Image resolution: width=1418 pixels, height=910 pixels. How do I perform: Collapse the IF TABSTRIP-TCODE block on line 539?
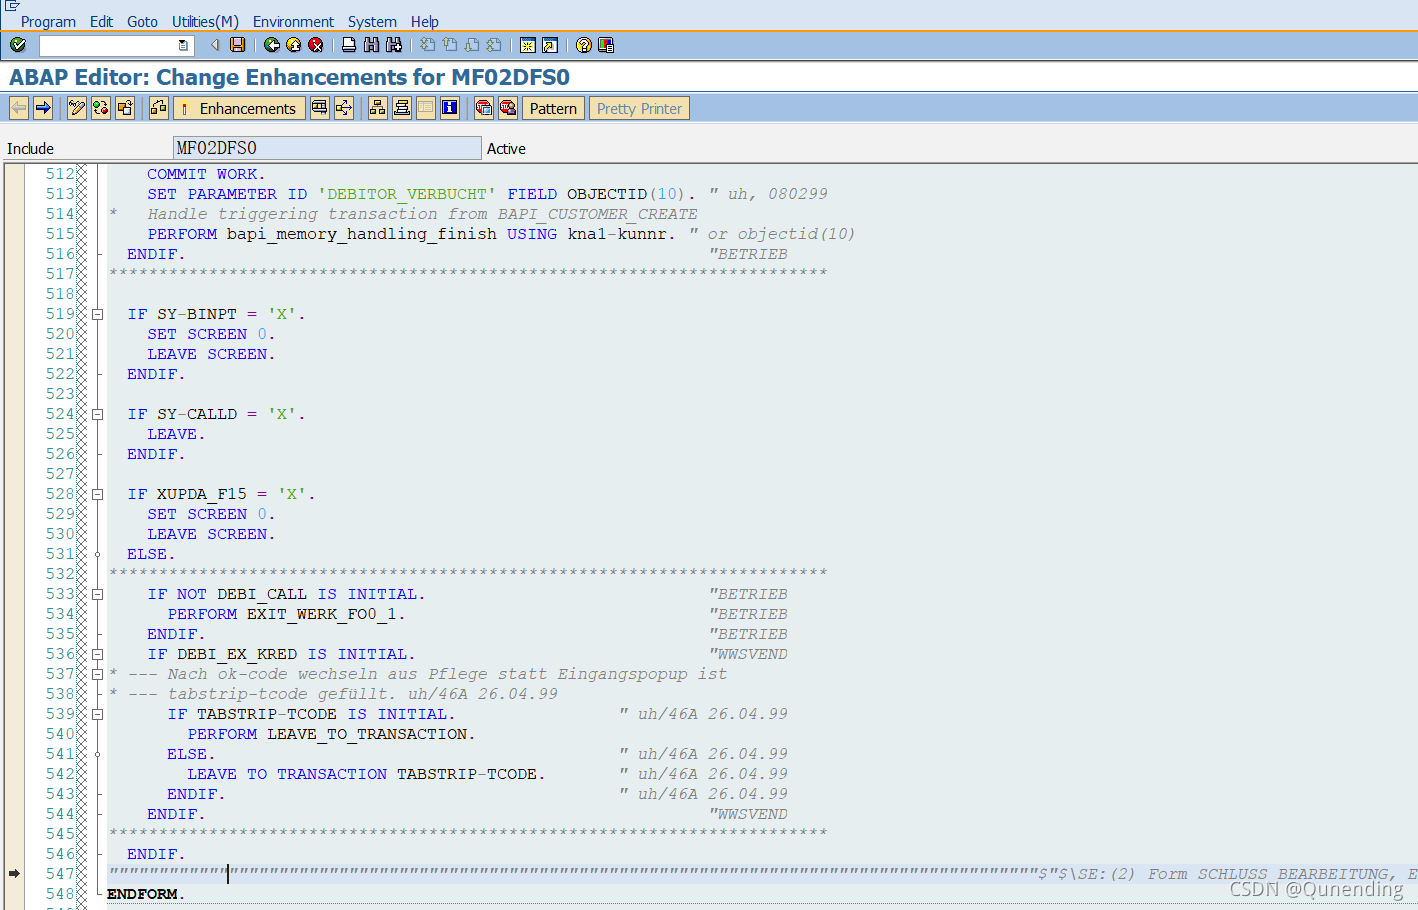(98, 714)
